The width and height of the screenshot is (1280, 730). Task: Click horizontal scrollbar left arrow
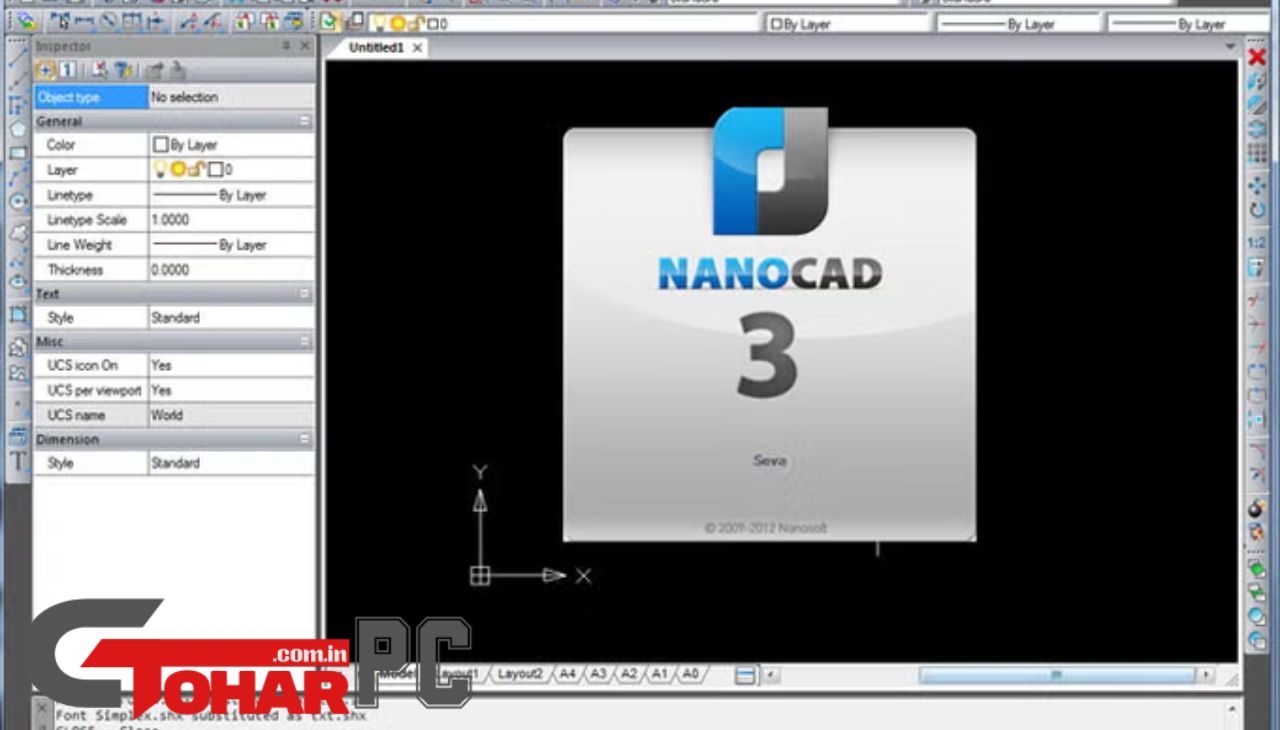tap(771, 676)
